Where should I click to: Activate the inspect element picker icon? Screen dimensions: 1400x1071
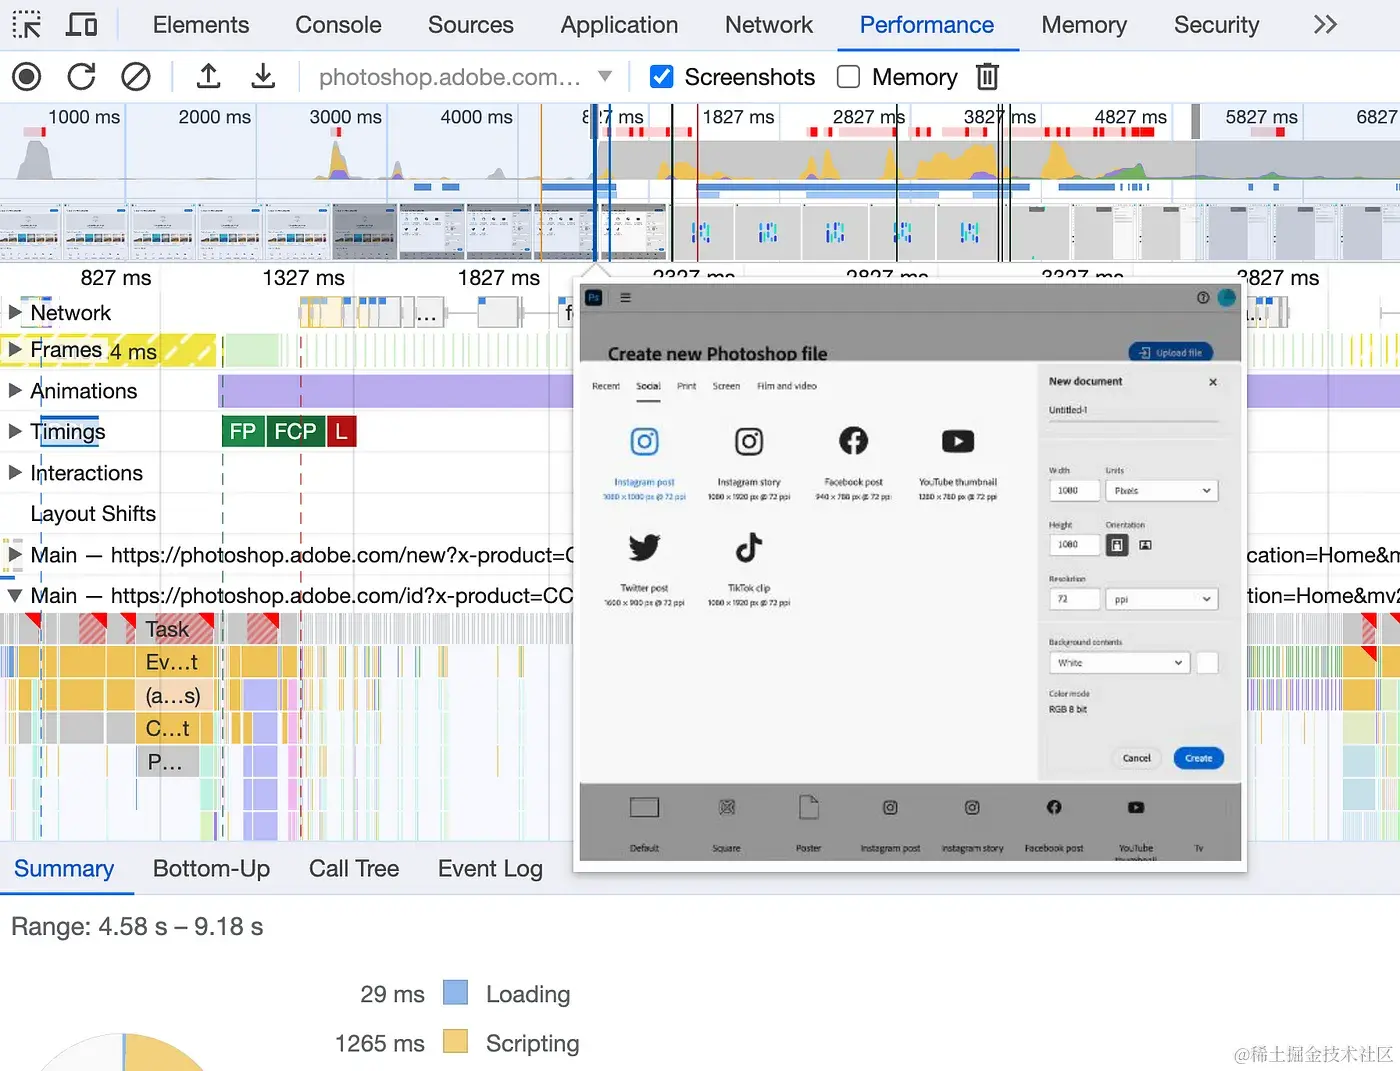pyautogui.click(x=27, y=25)
